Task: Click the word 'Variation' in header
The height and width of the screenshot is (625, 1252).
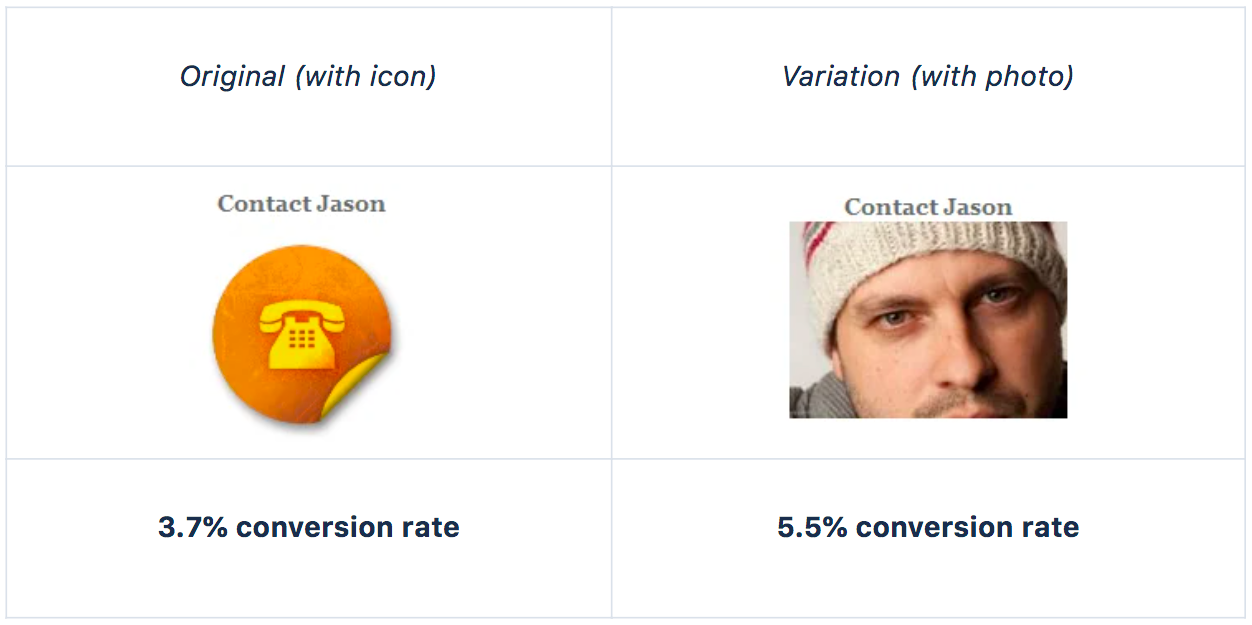Action: pos(841,77)
